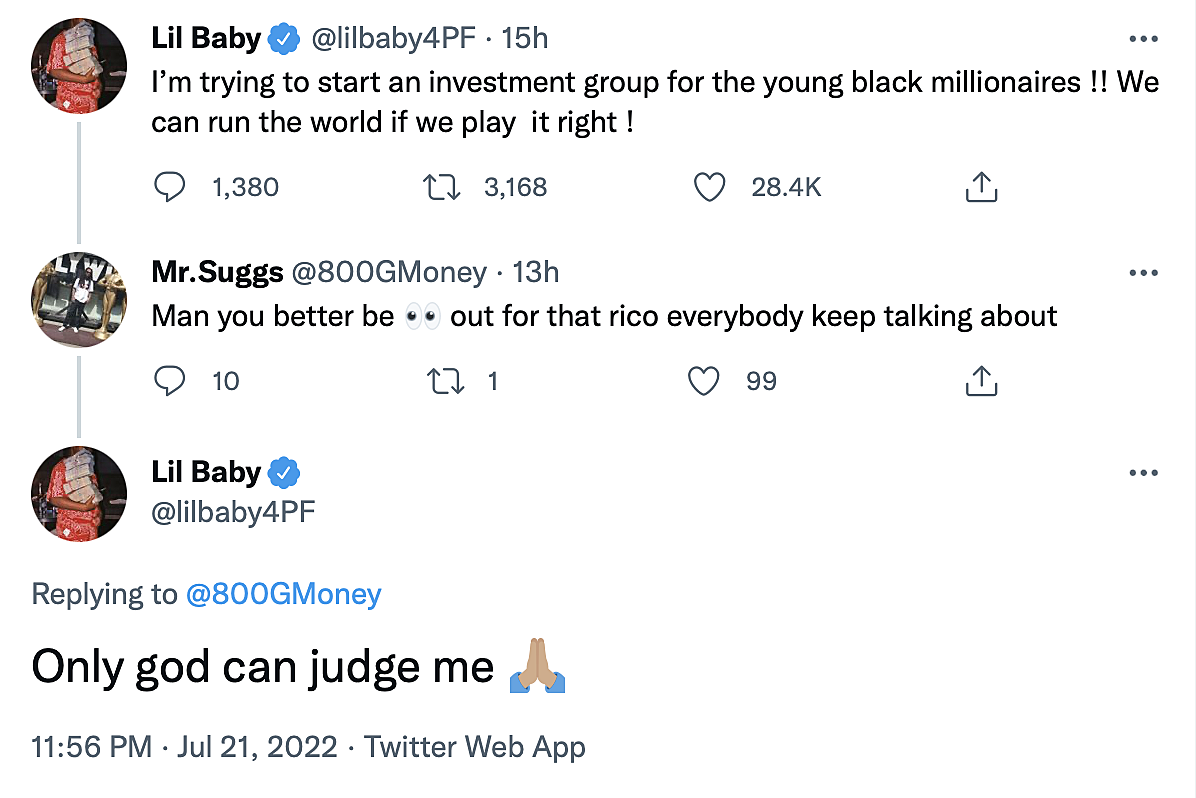Image resolution: width=1196 pixels, height=798 pixels.
Task: Share the Mr.Suggs tweet
Action: click(x=980, y=381)
